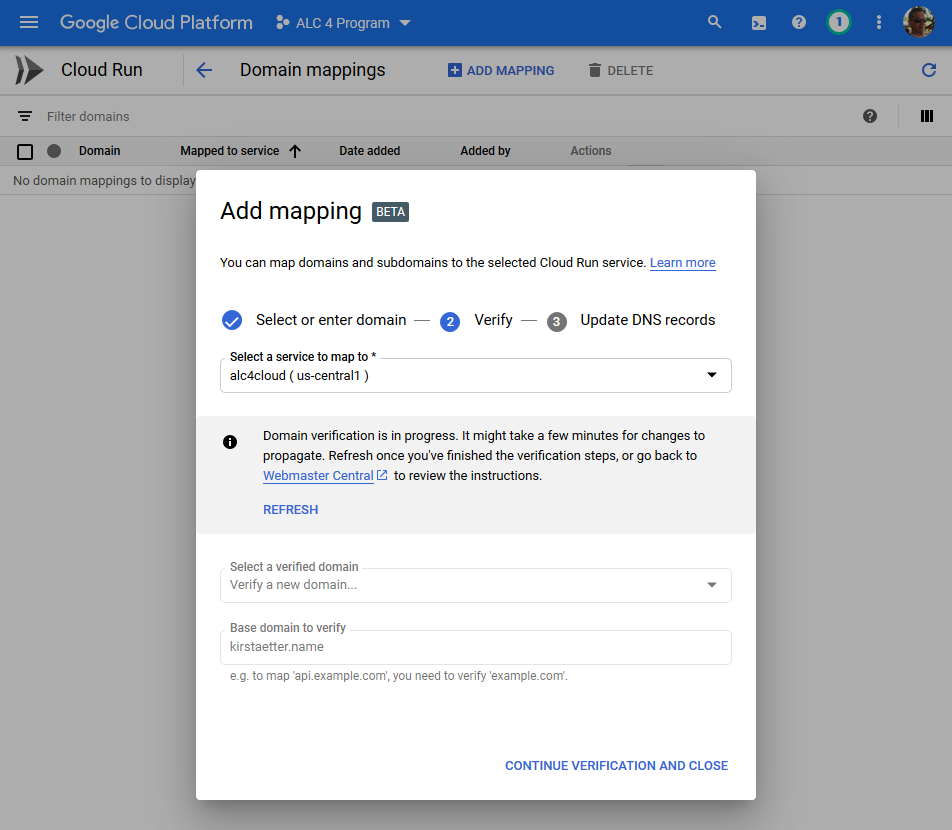952x830 pixels.
Task: Select the completed 'Select or enter domain' step
Action: (314, 320)
